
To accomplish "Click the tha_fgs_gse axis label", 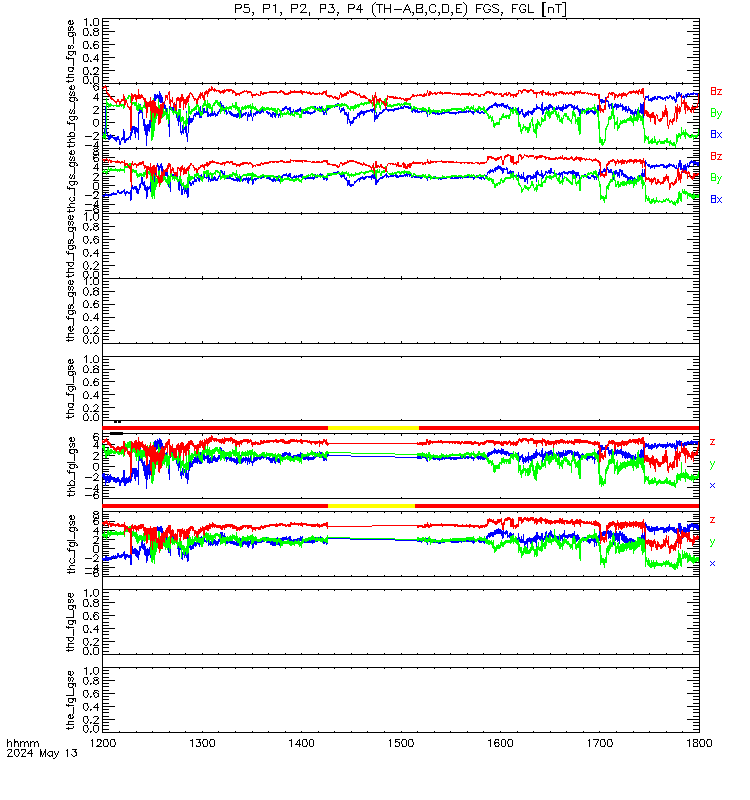I will (x=71, y=51).
